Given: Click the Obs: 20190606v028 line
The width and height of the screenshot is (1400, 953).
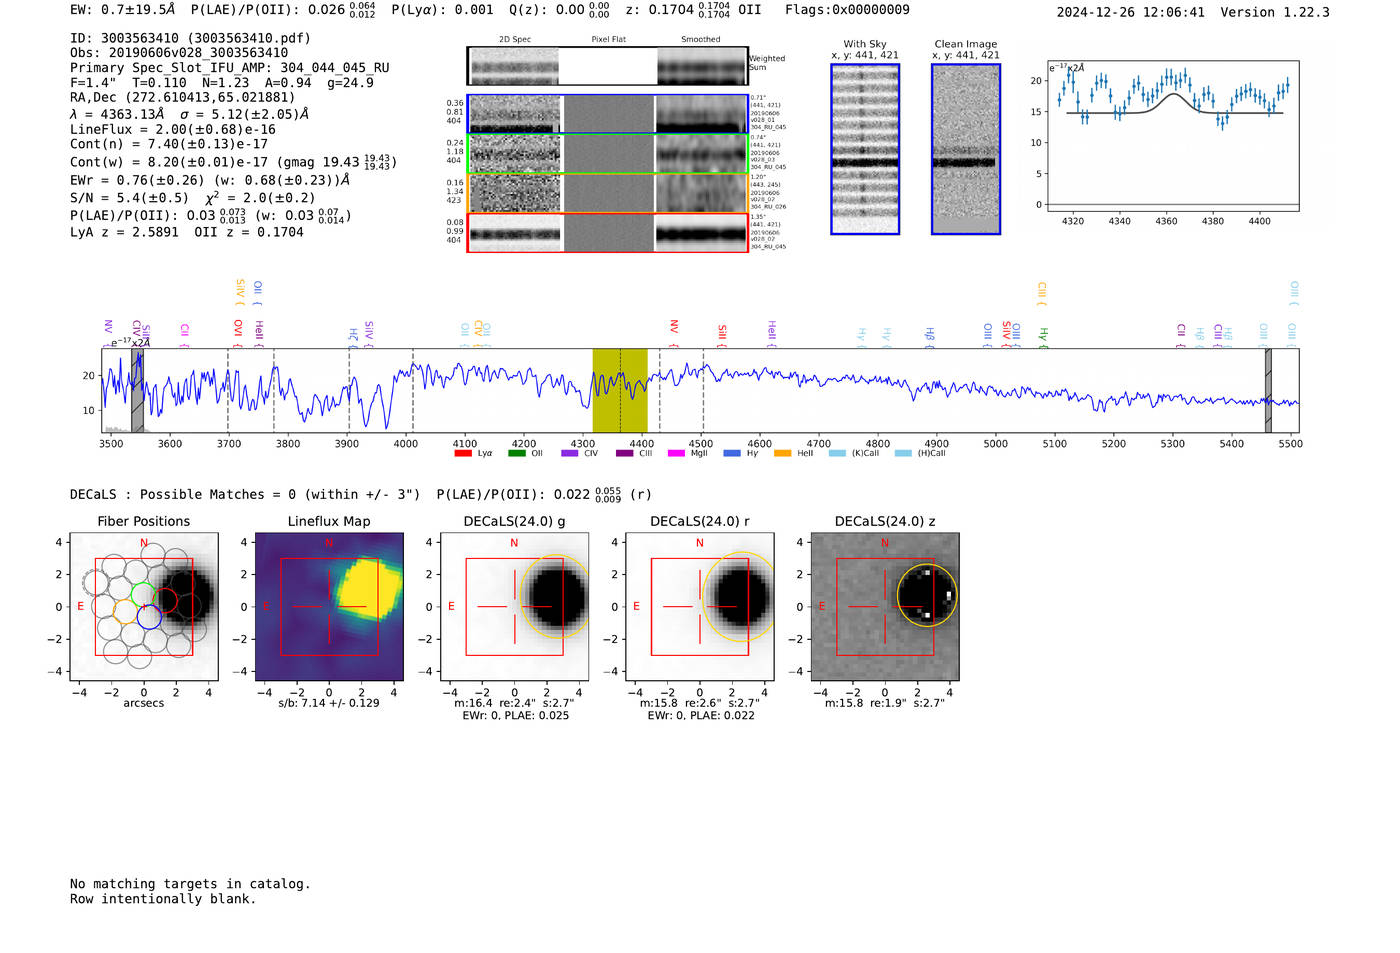Looking at the screenshot, I should tap(179, 53).
